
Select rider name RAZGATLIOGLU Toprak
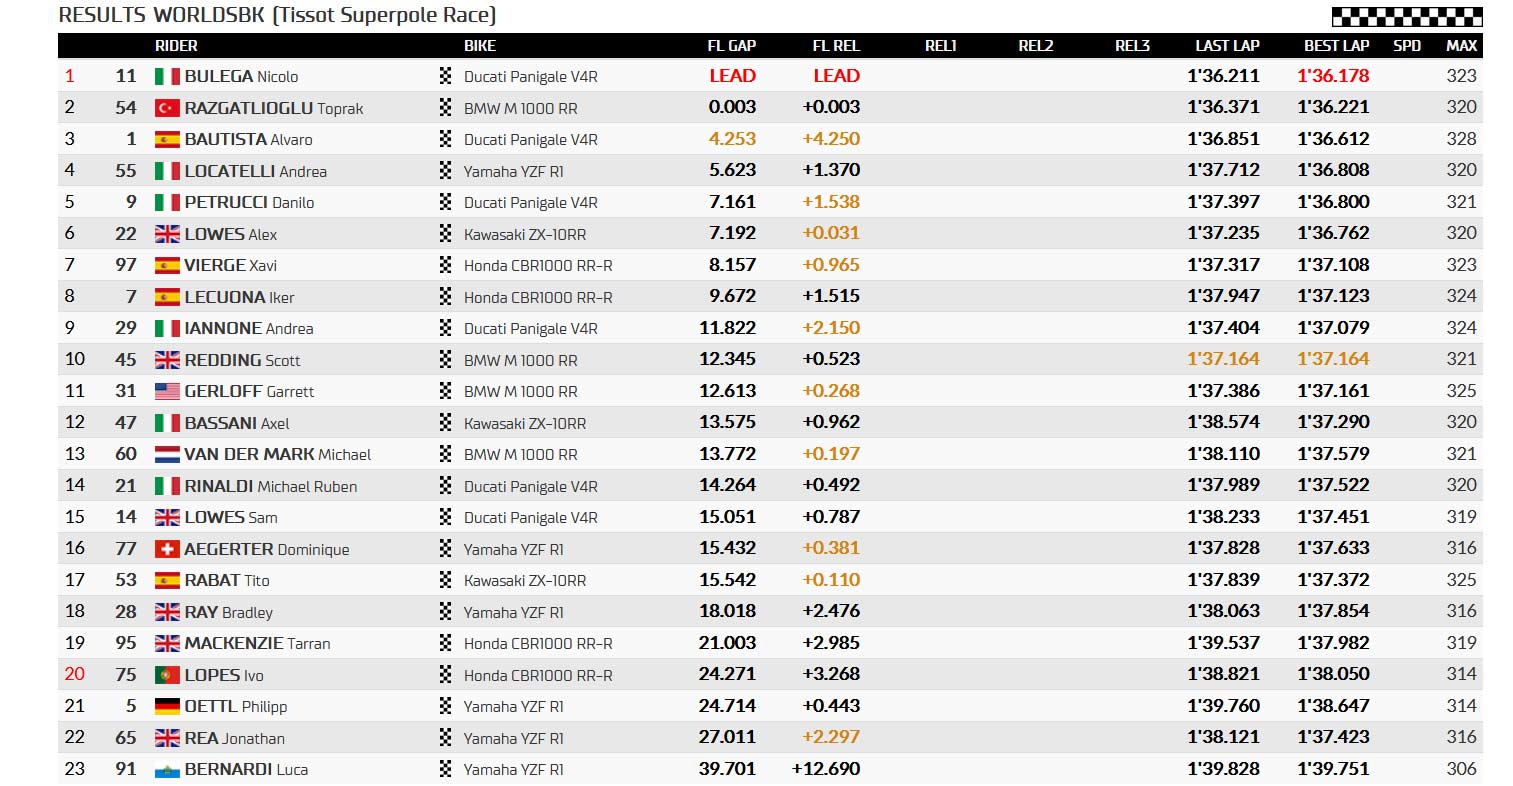[274, 108]
